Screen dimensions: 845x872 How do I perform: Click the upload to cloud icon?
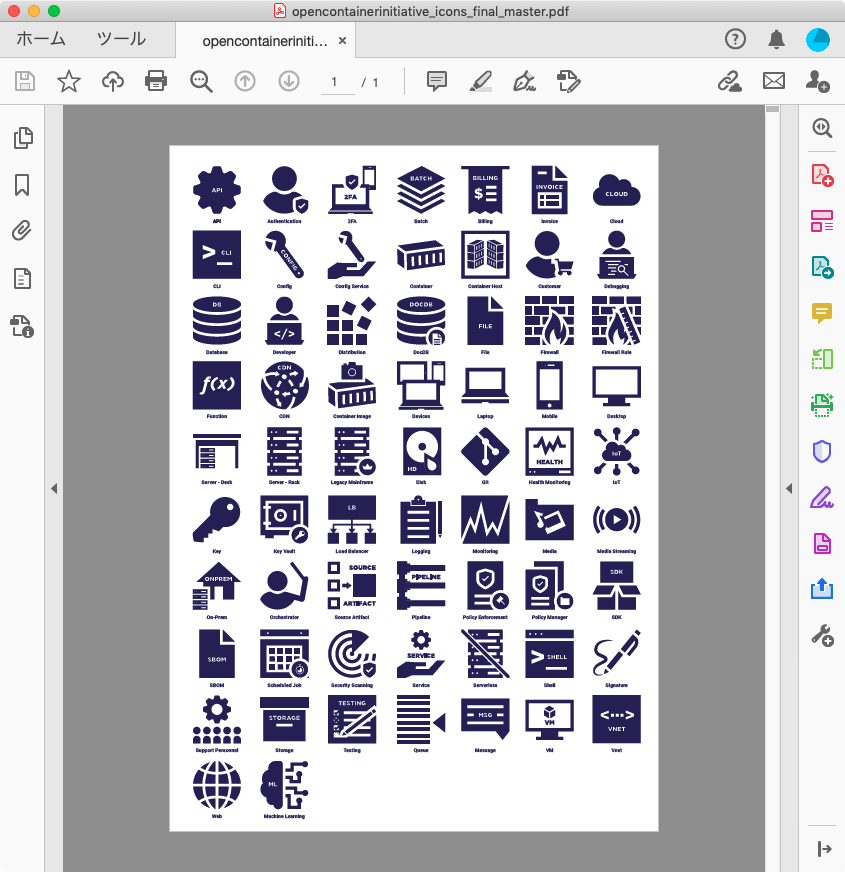pyautogui.click(x=113, y=81)
